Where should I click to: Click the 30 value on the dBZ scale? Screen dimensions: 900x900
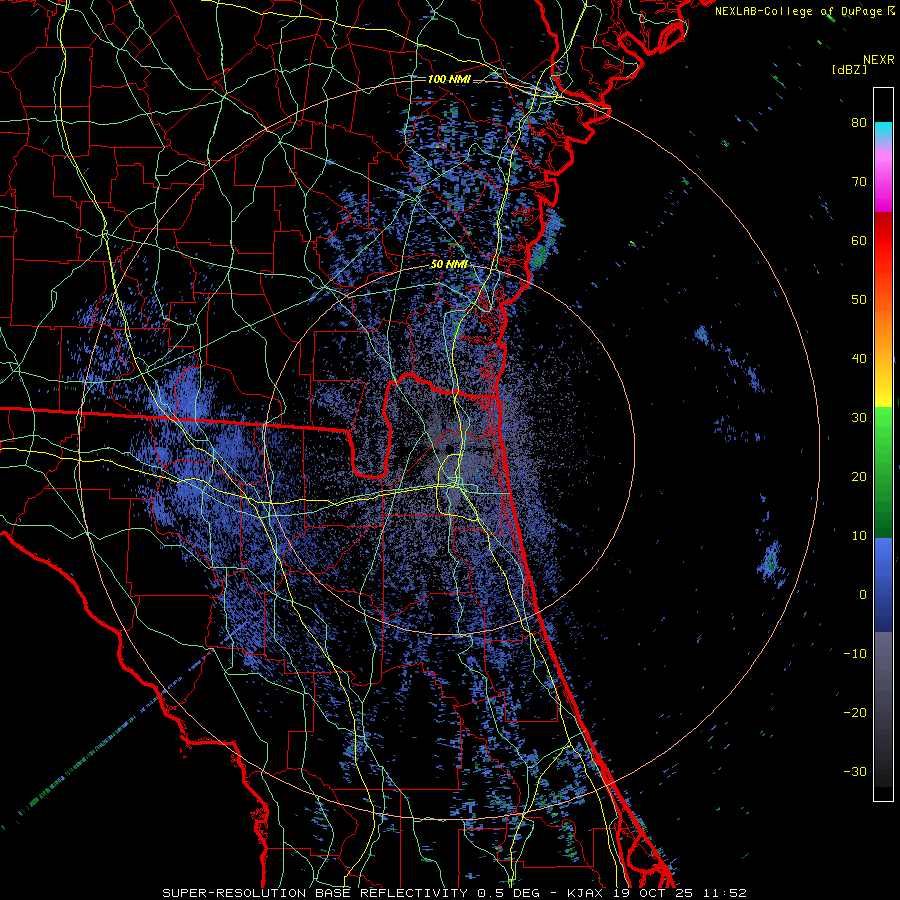[x=859, y=418]
